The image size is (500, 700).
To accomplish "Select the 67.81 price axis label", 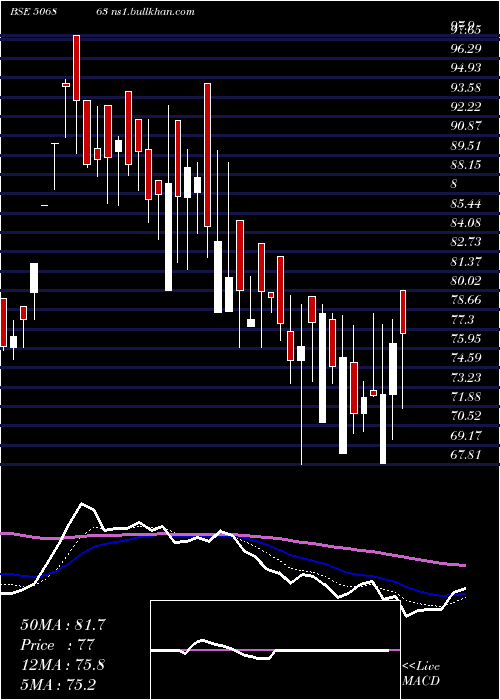I will pos(466,455).
